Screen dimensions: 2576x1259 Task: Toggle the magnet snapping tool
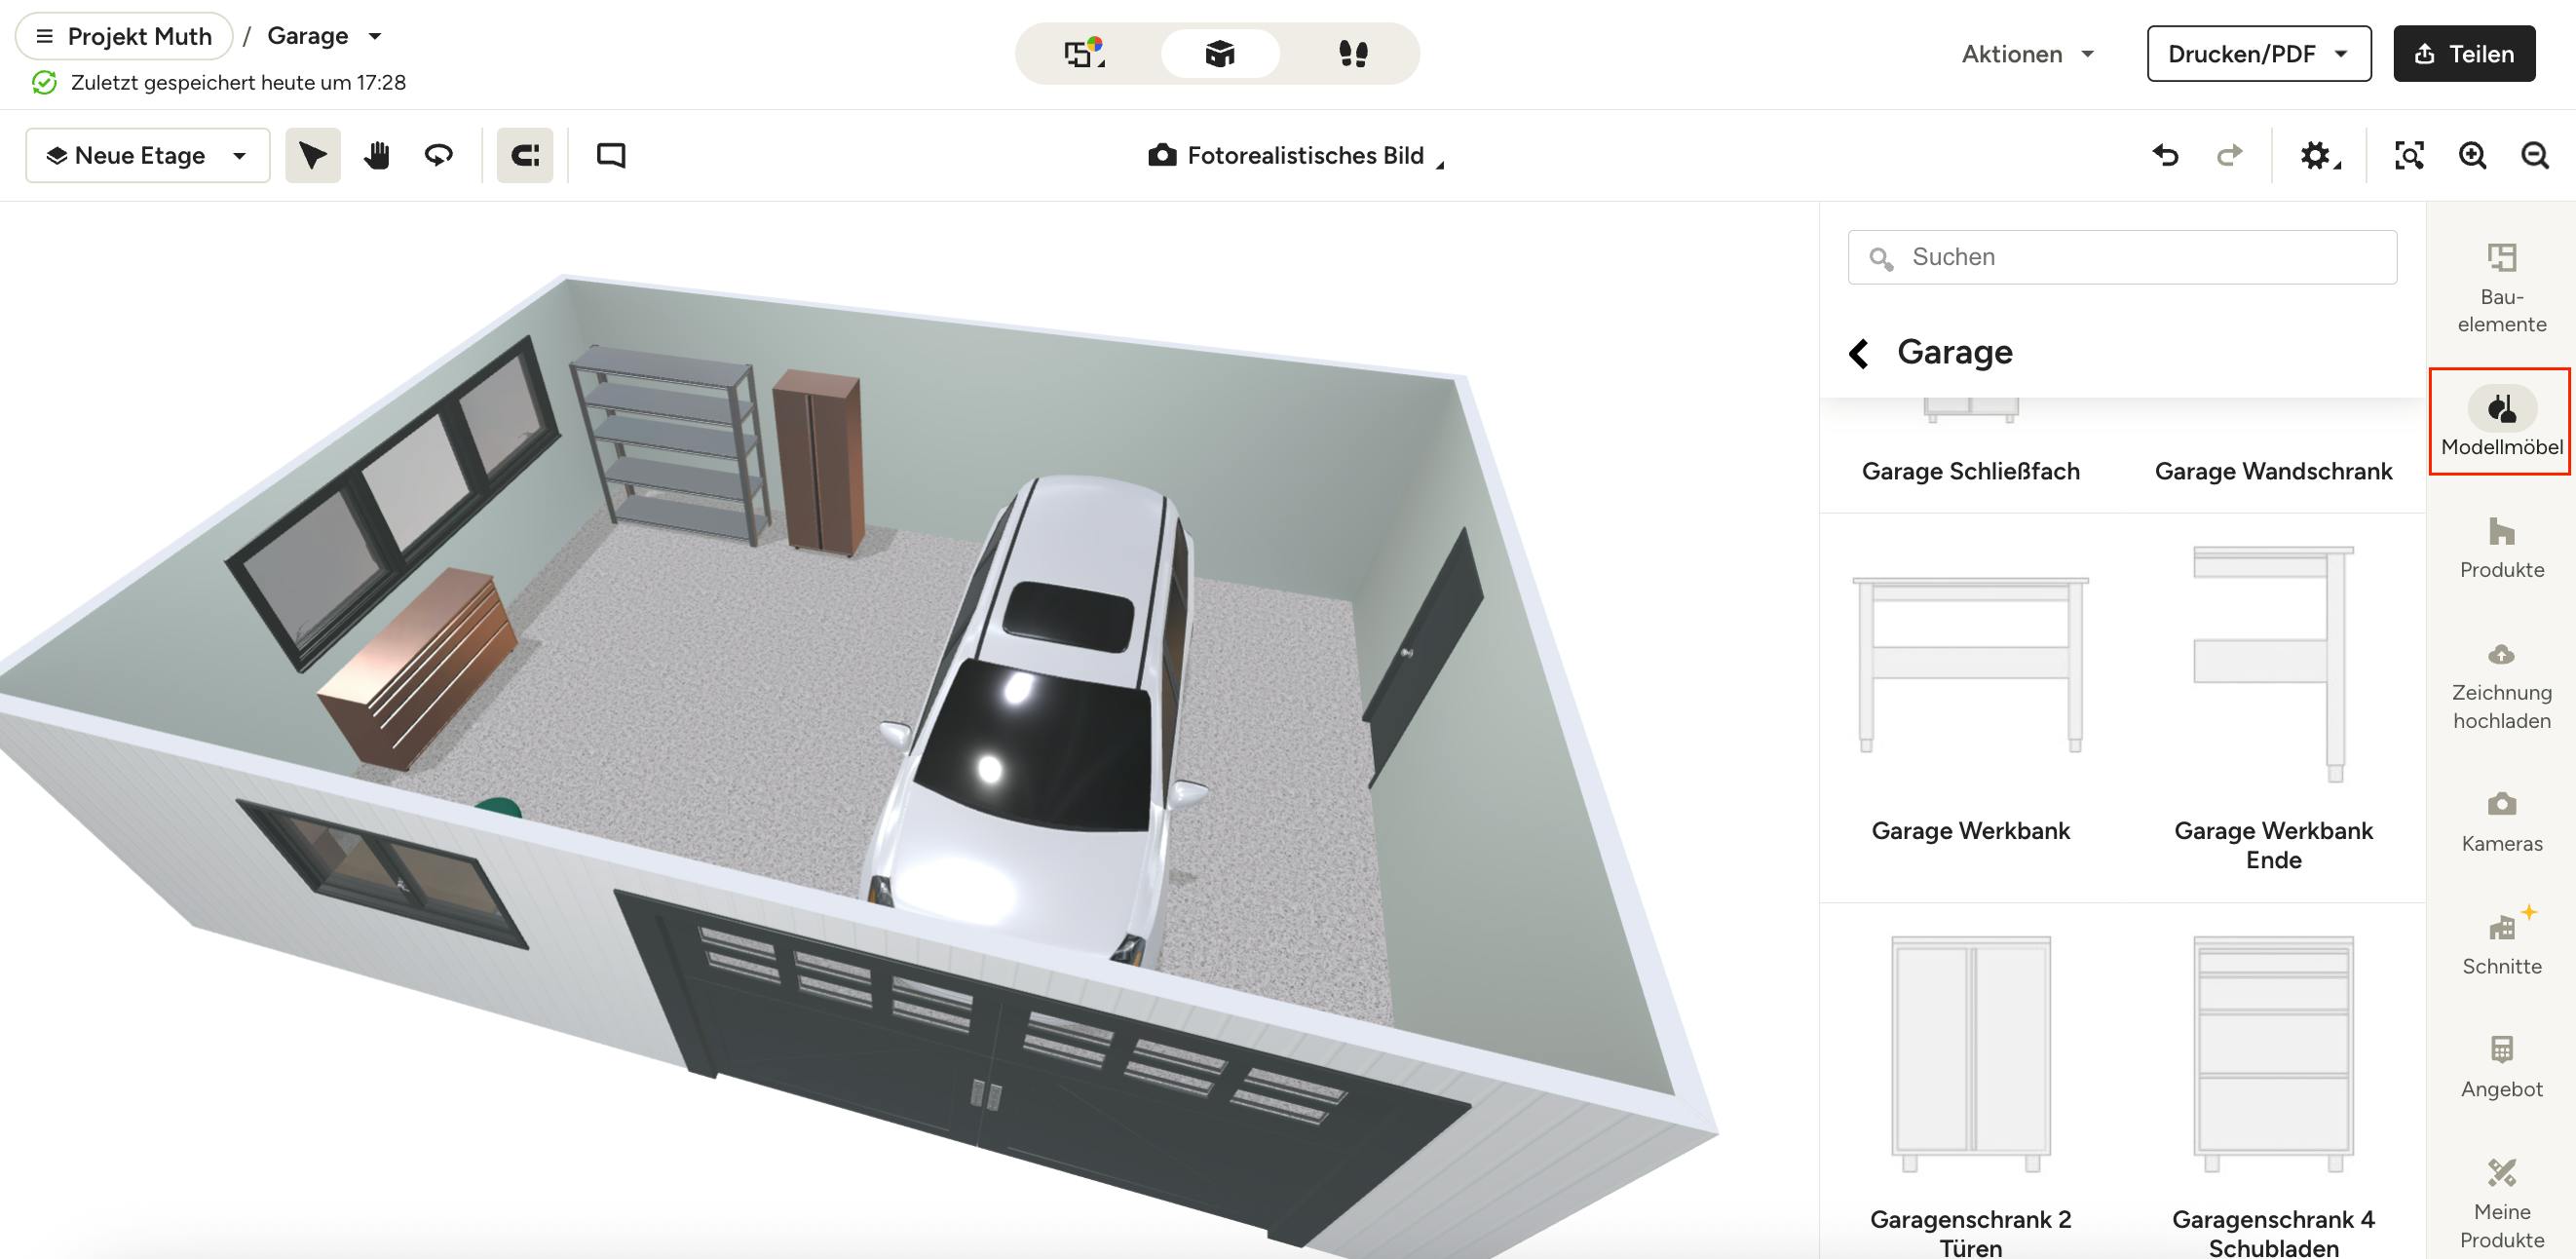[525, 155]
